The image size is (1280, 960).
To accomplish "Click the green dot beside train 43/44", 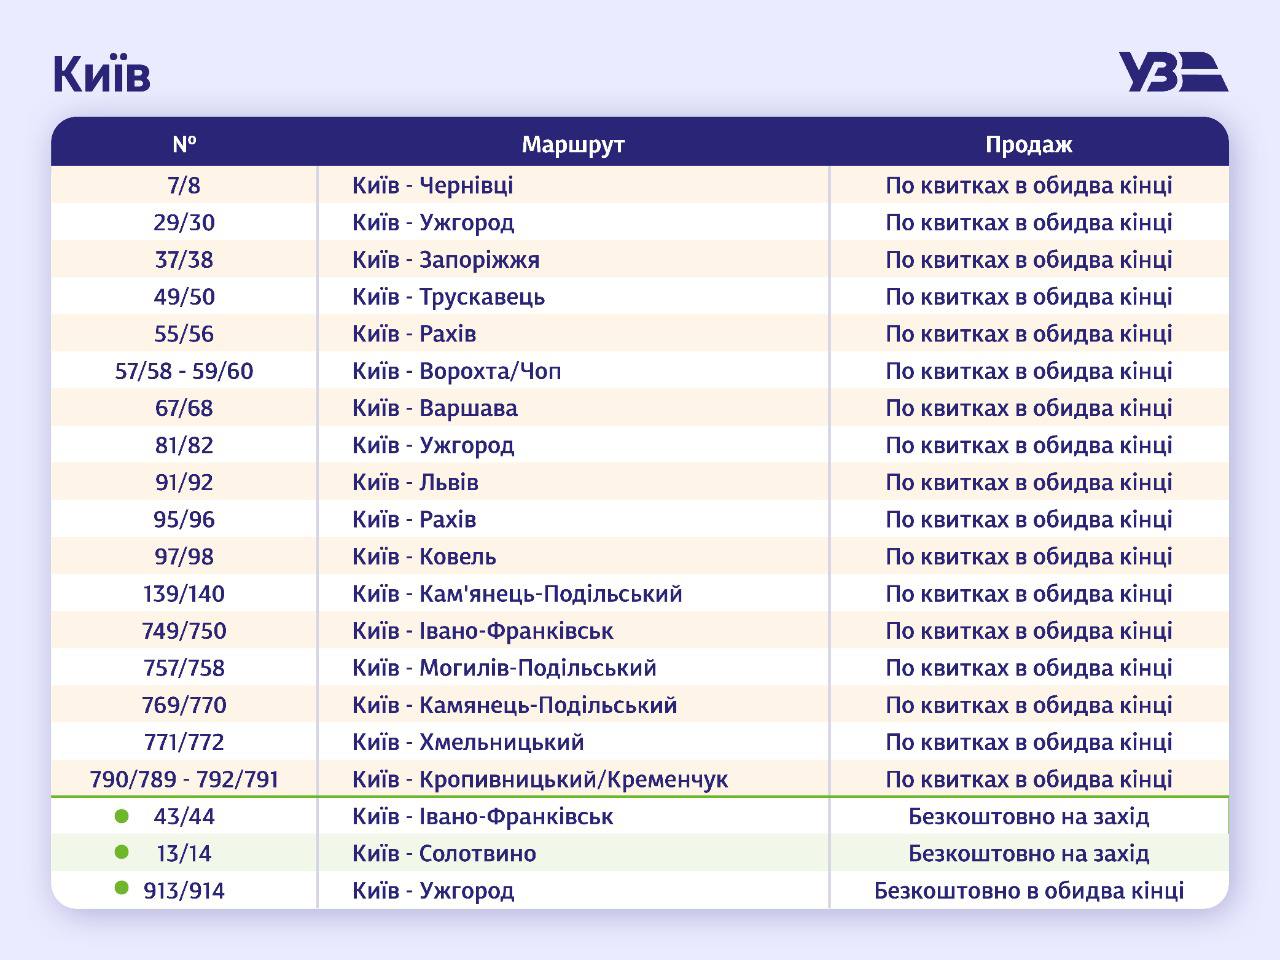I will [x=122, y=816].
